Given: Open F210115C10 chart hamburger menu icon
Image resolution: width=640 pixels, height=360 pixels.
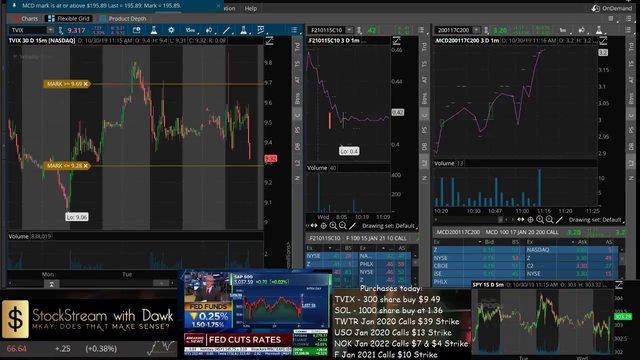Looking at the screenshot, I should click(421, 30).
